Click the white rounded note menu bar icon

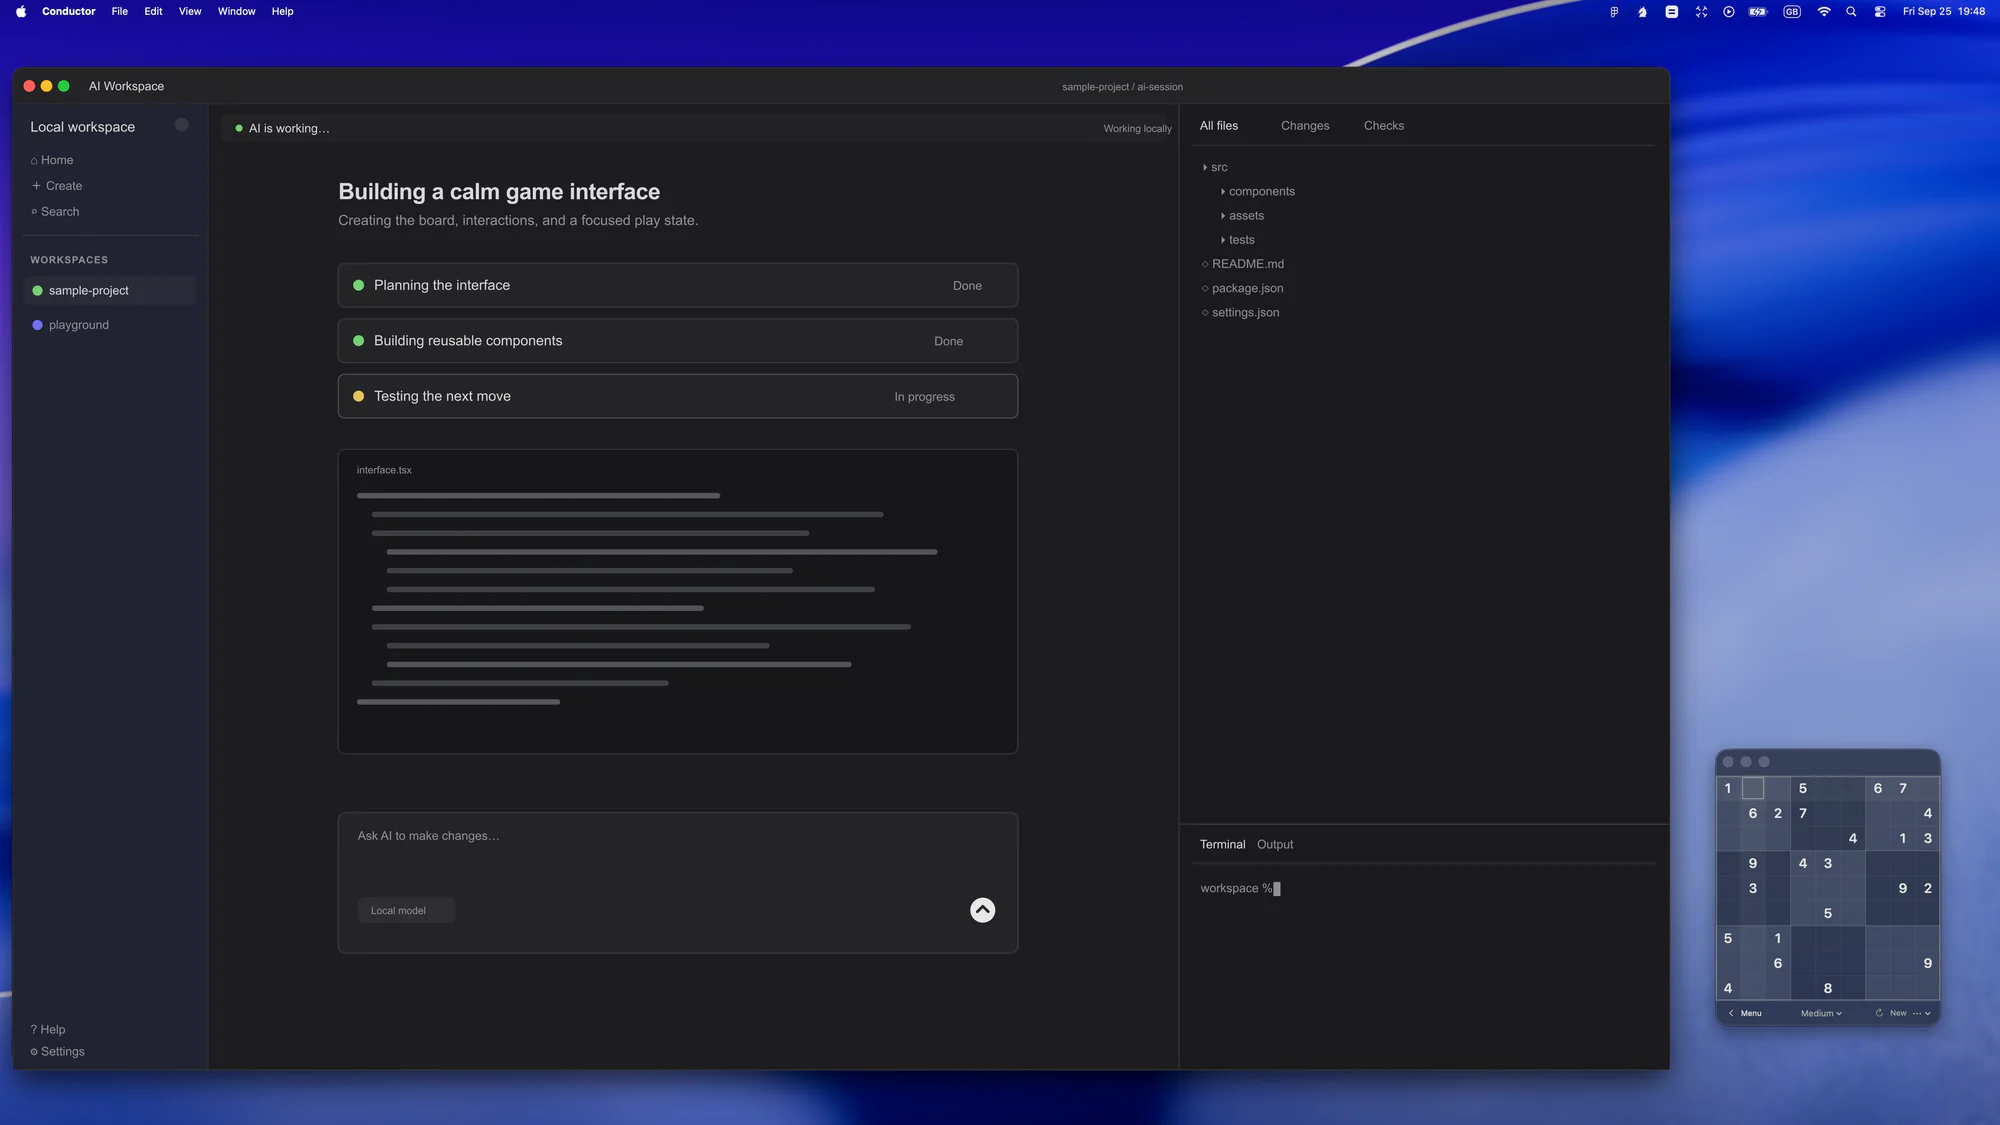click(x=1671, y=12)
